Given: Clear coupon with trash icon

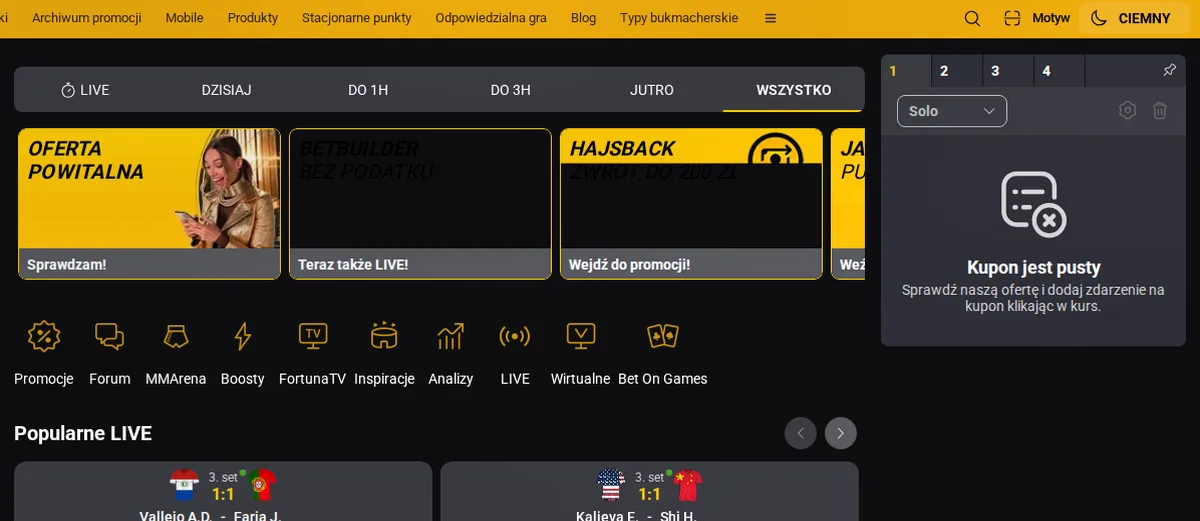Looking at the screenshot, I should pyautogui.click(x=1160, y=111).
